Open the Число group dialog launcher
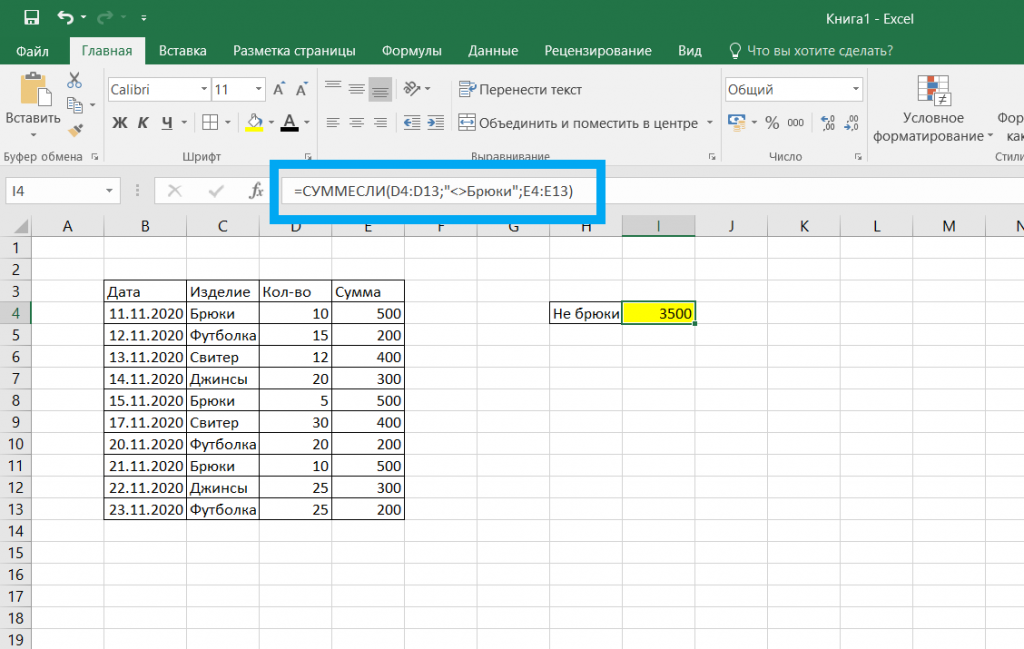Viewport: 1024px width, 649px height. coord(857,157)
